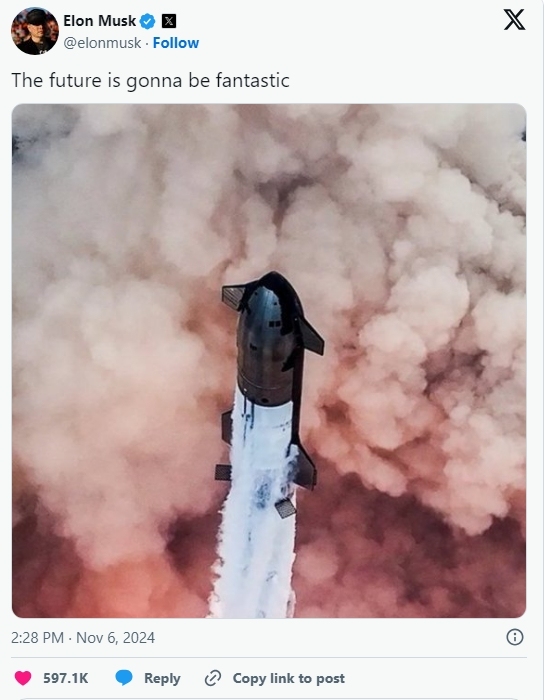545x700 pixels.
Task: Click the 2:28 PM time link
Action: (37, 638)
